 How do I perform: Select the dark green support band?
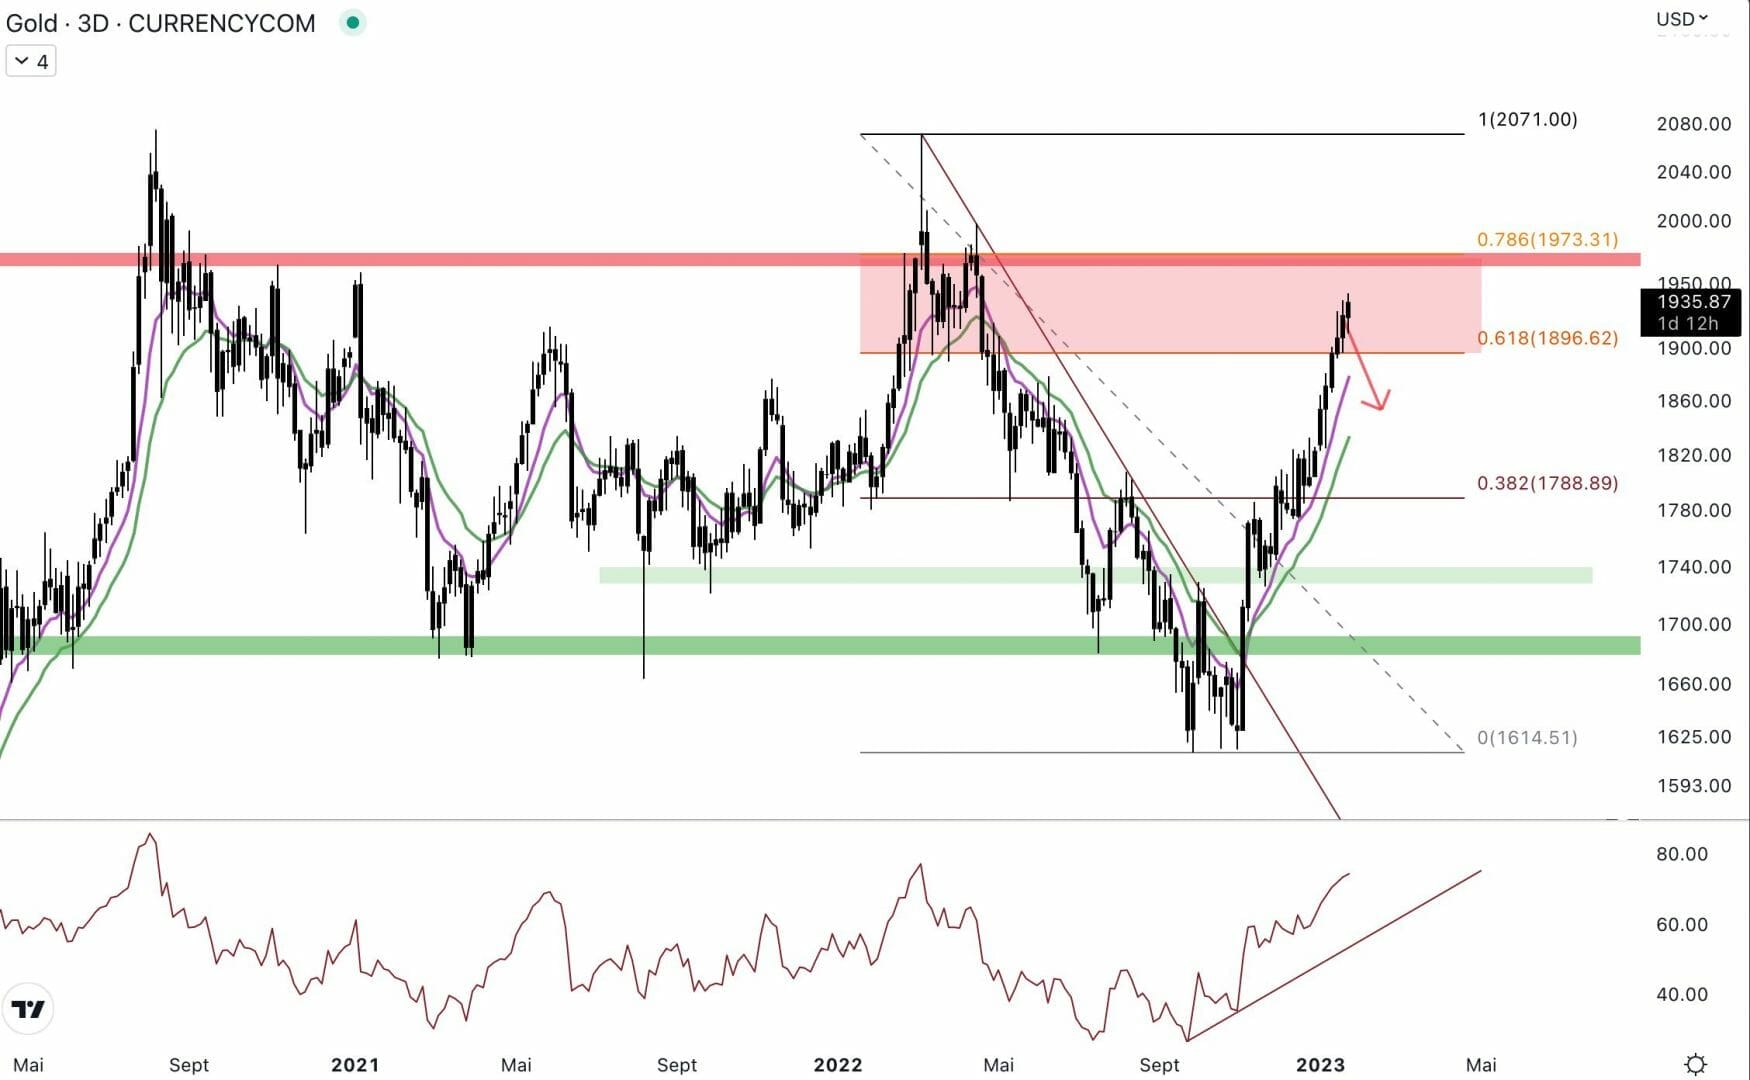pyautogui.click(x=820, y=646)
